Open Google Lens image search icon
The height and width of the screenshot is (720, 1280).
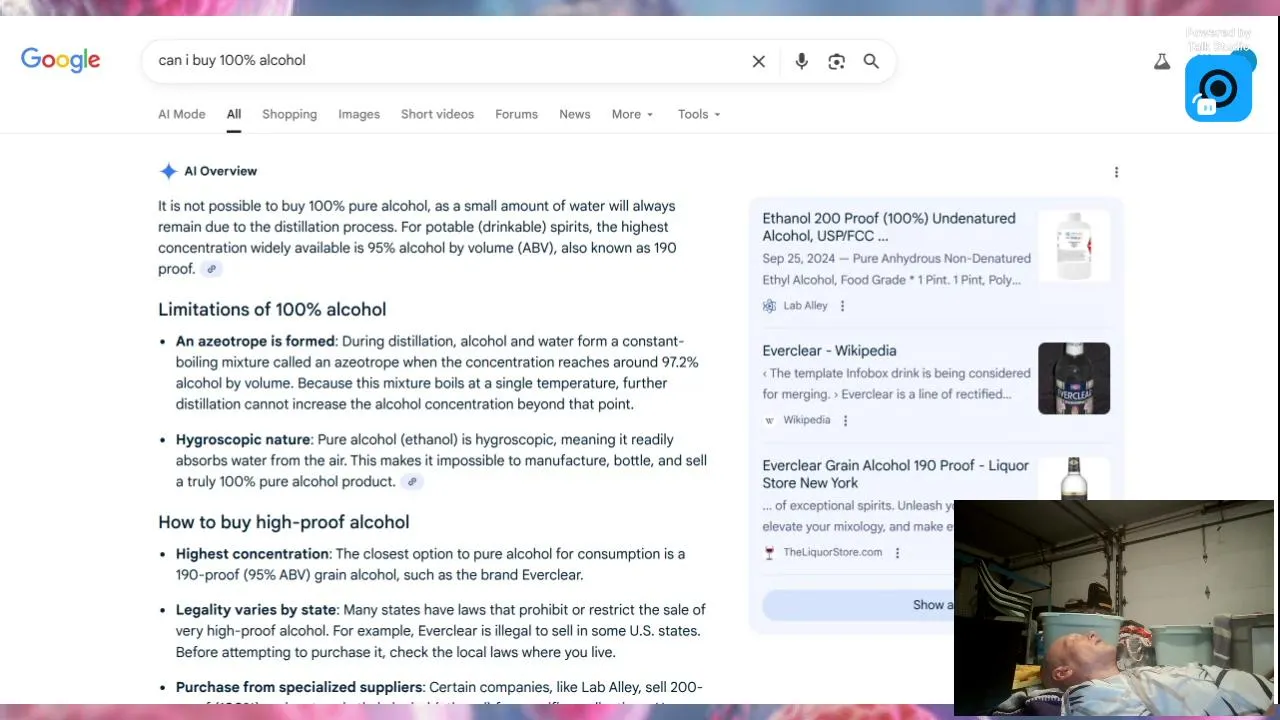point(837,61)
